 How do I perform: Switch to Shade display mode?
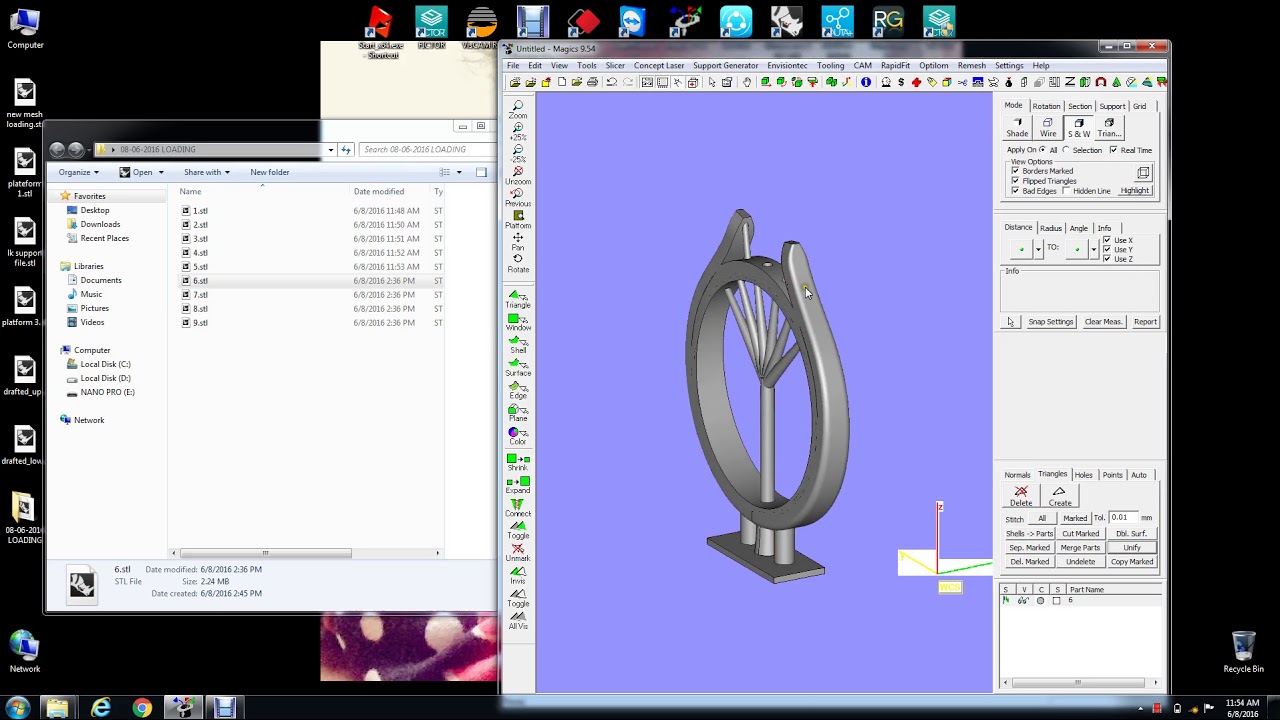1017,127
